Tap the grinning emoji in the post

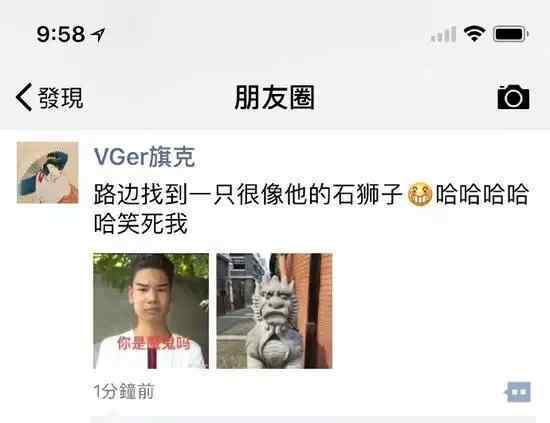pos(420,194)
